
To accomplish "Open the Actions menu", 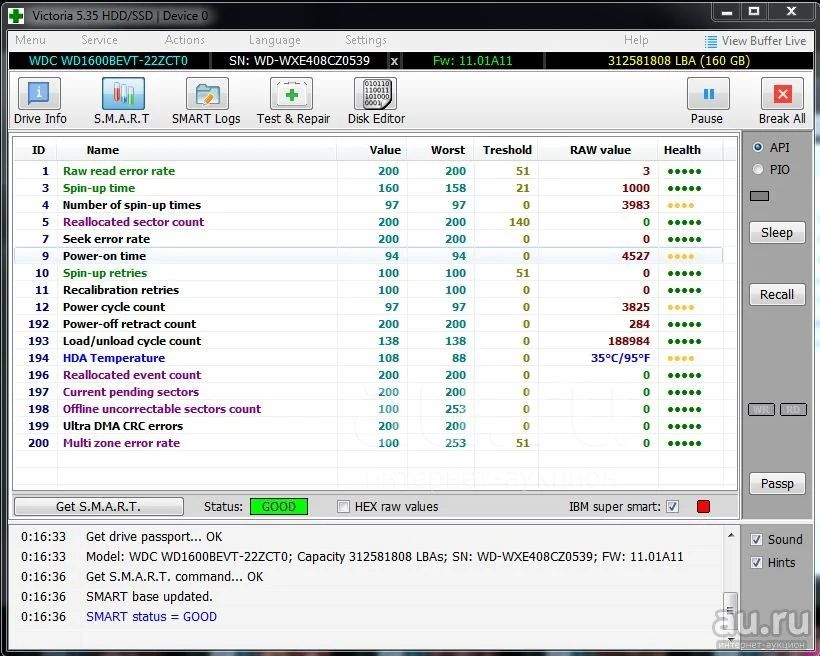I will point(185,40).
